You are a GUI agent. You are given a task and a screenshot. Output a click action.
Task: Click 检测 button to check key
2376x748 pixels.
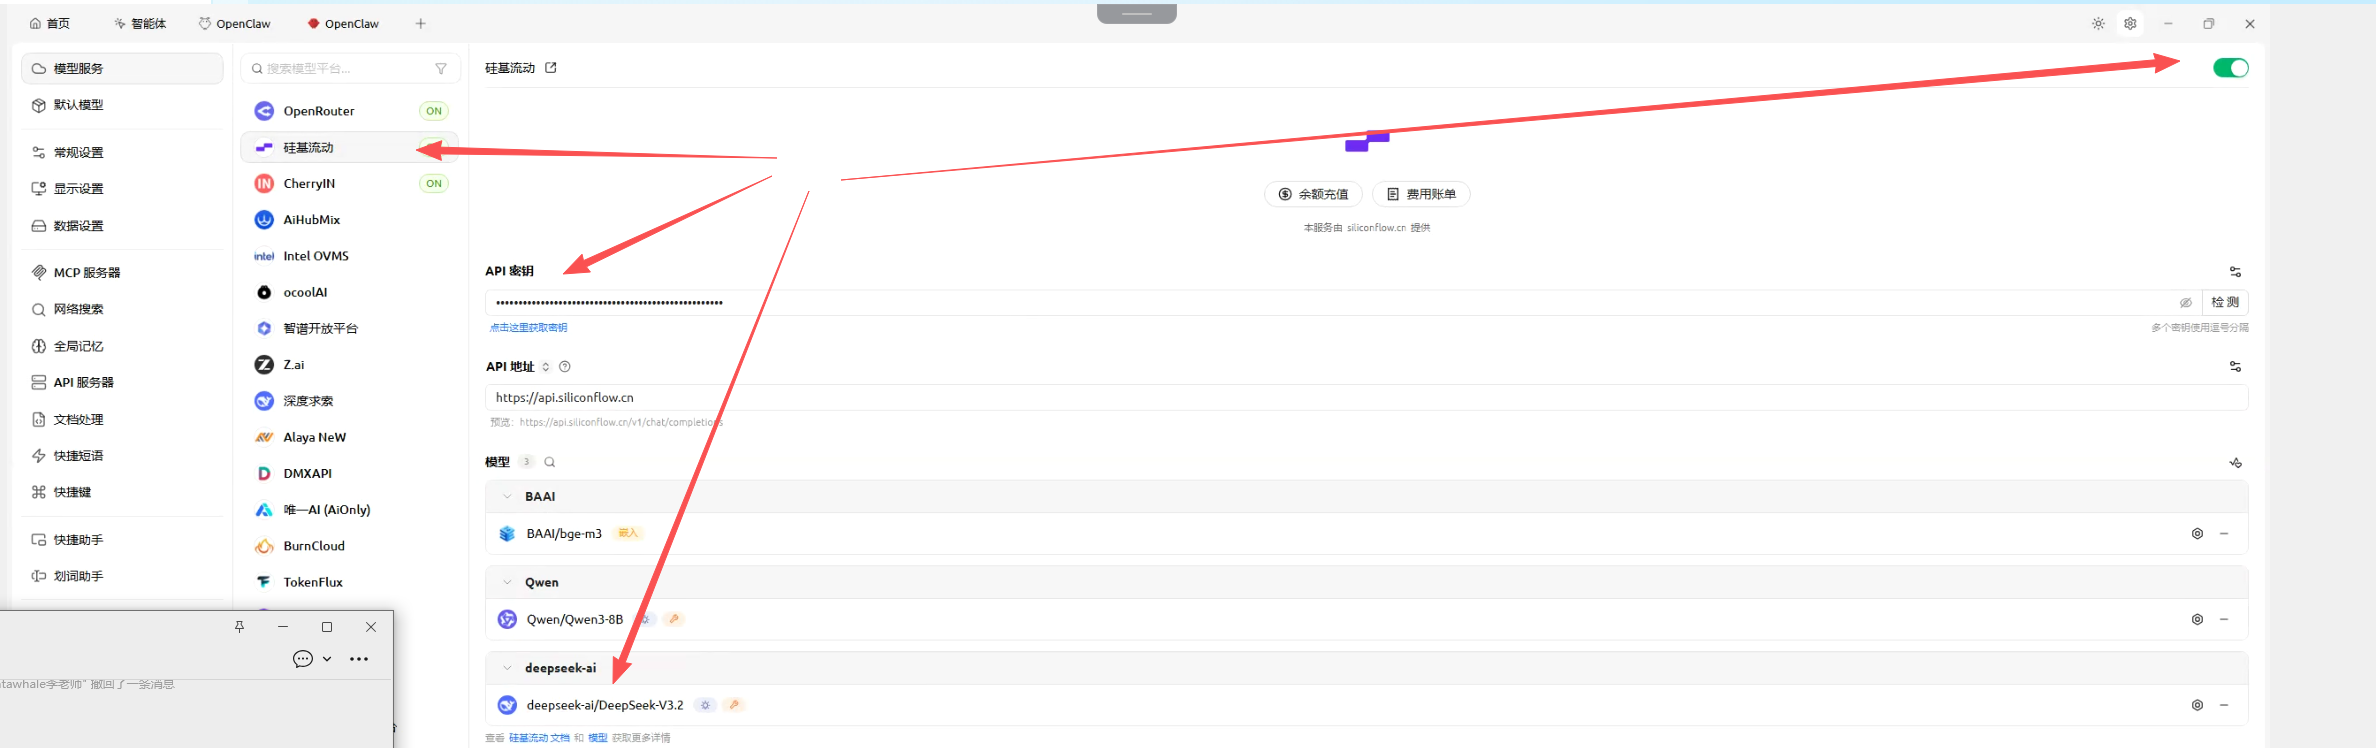2225,302
